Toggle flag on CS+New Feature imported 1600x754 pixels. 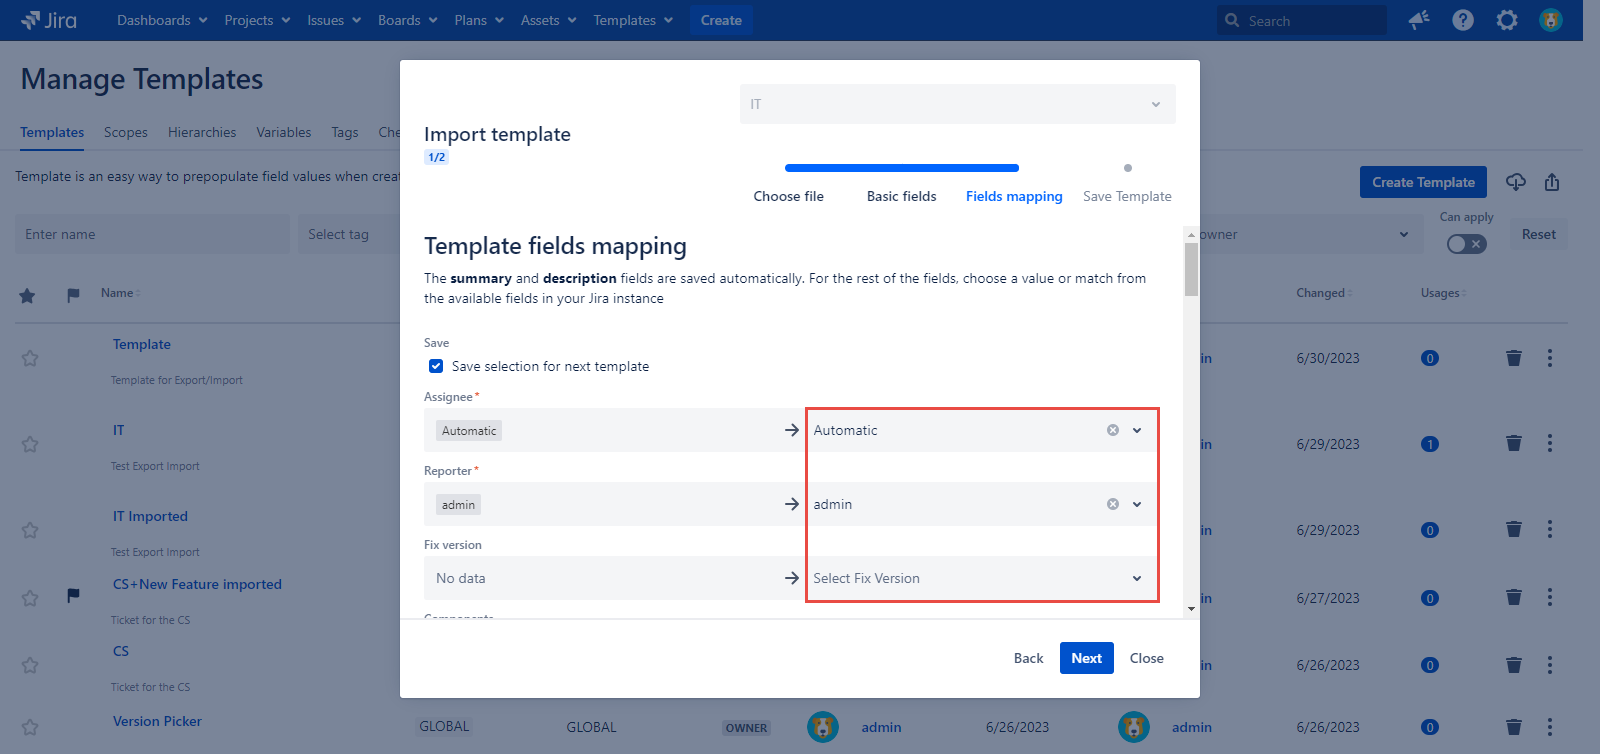(73, 596)
